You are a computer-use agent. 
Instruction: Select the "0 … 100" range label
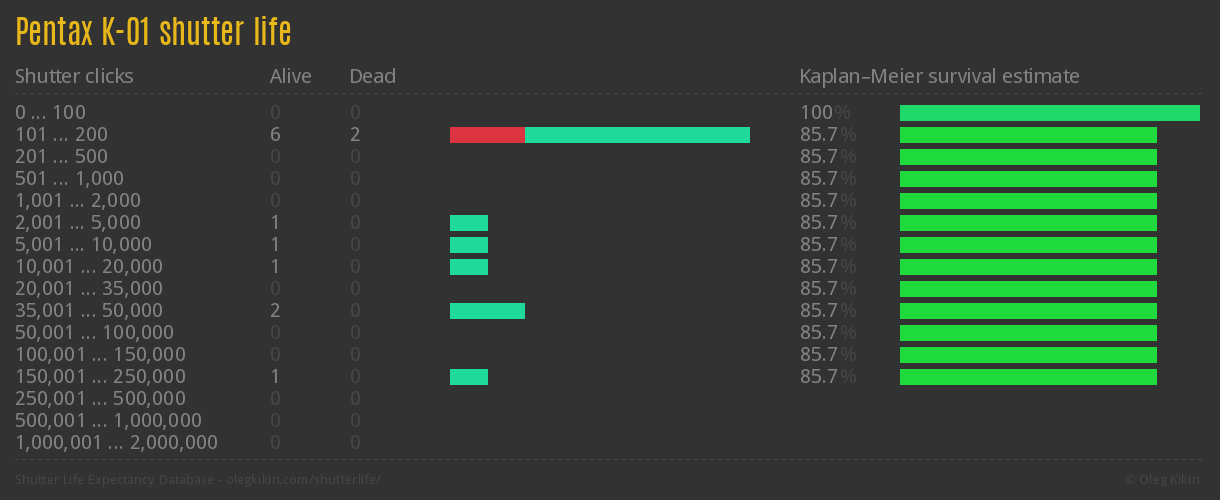[50, 113]
